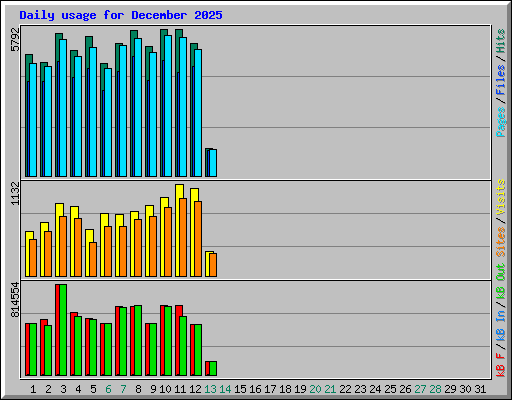Click weekend day 13 label
Image resolution: width=512 pixels, height=400 pixels.
tap(210, 389)
